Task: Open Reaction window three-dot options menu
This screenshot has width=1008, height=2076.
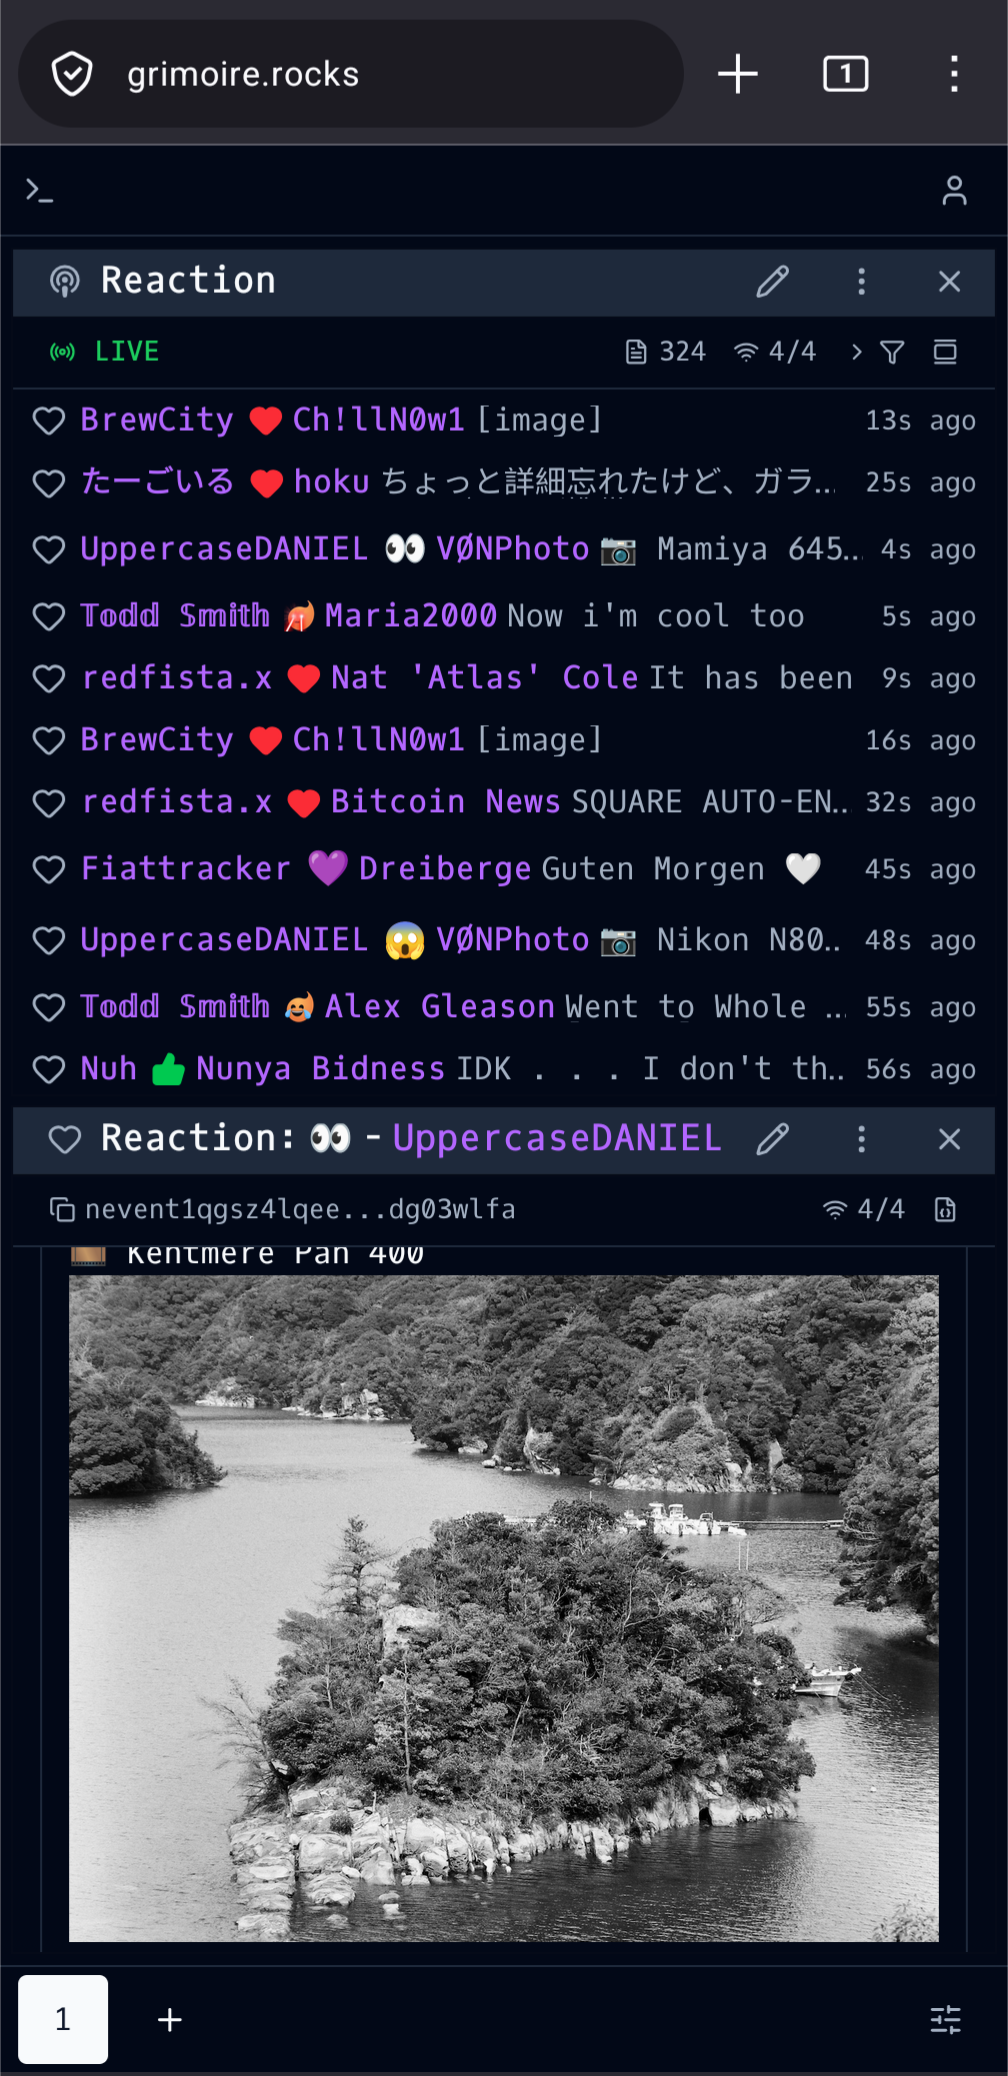Action: tap(861, 281)
